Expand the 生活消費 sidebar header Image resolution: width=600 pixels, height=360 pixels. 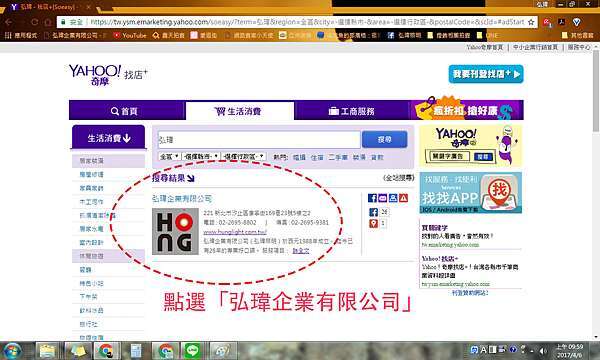[109, 137]
